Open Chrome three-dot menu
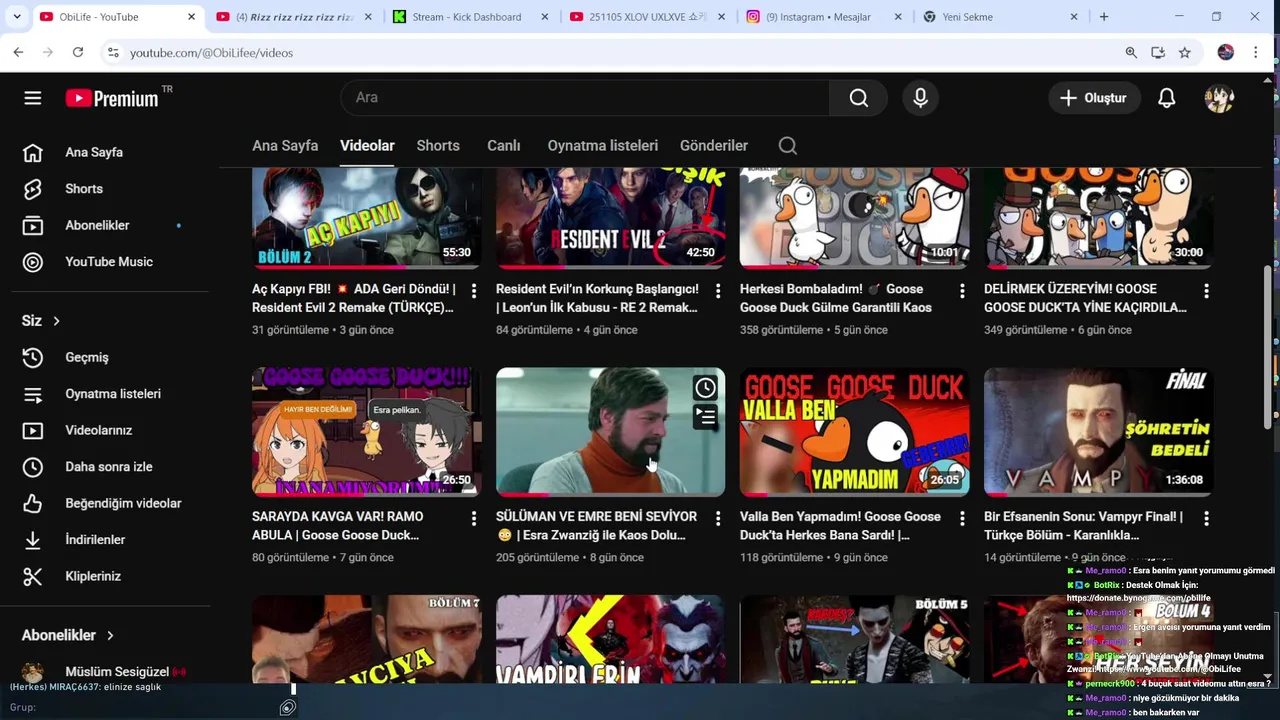Screen dimensions: 1280x720 tap(1255, 52)
